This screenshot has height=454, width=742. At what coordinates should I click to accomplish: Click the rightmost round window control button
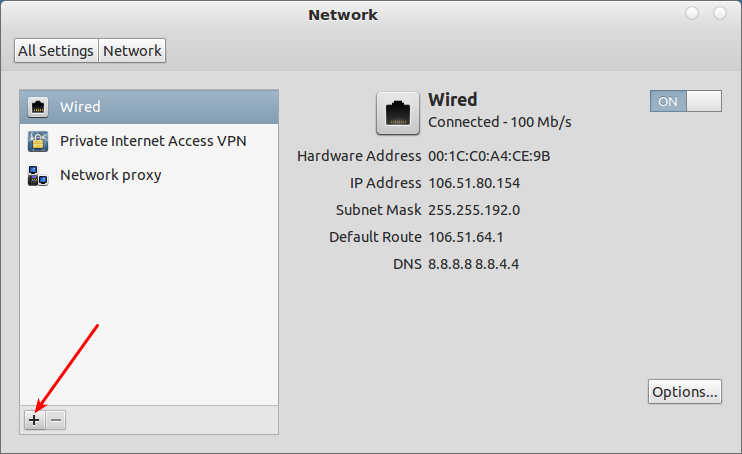click(x=720, y=14)
